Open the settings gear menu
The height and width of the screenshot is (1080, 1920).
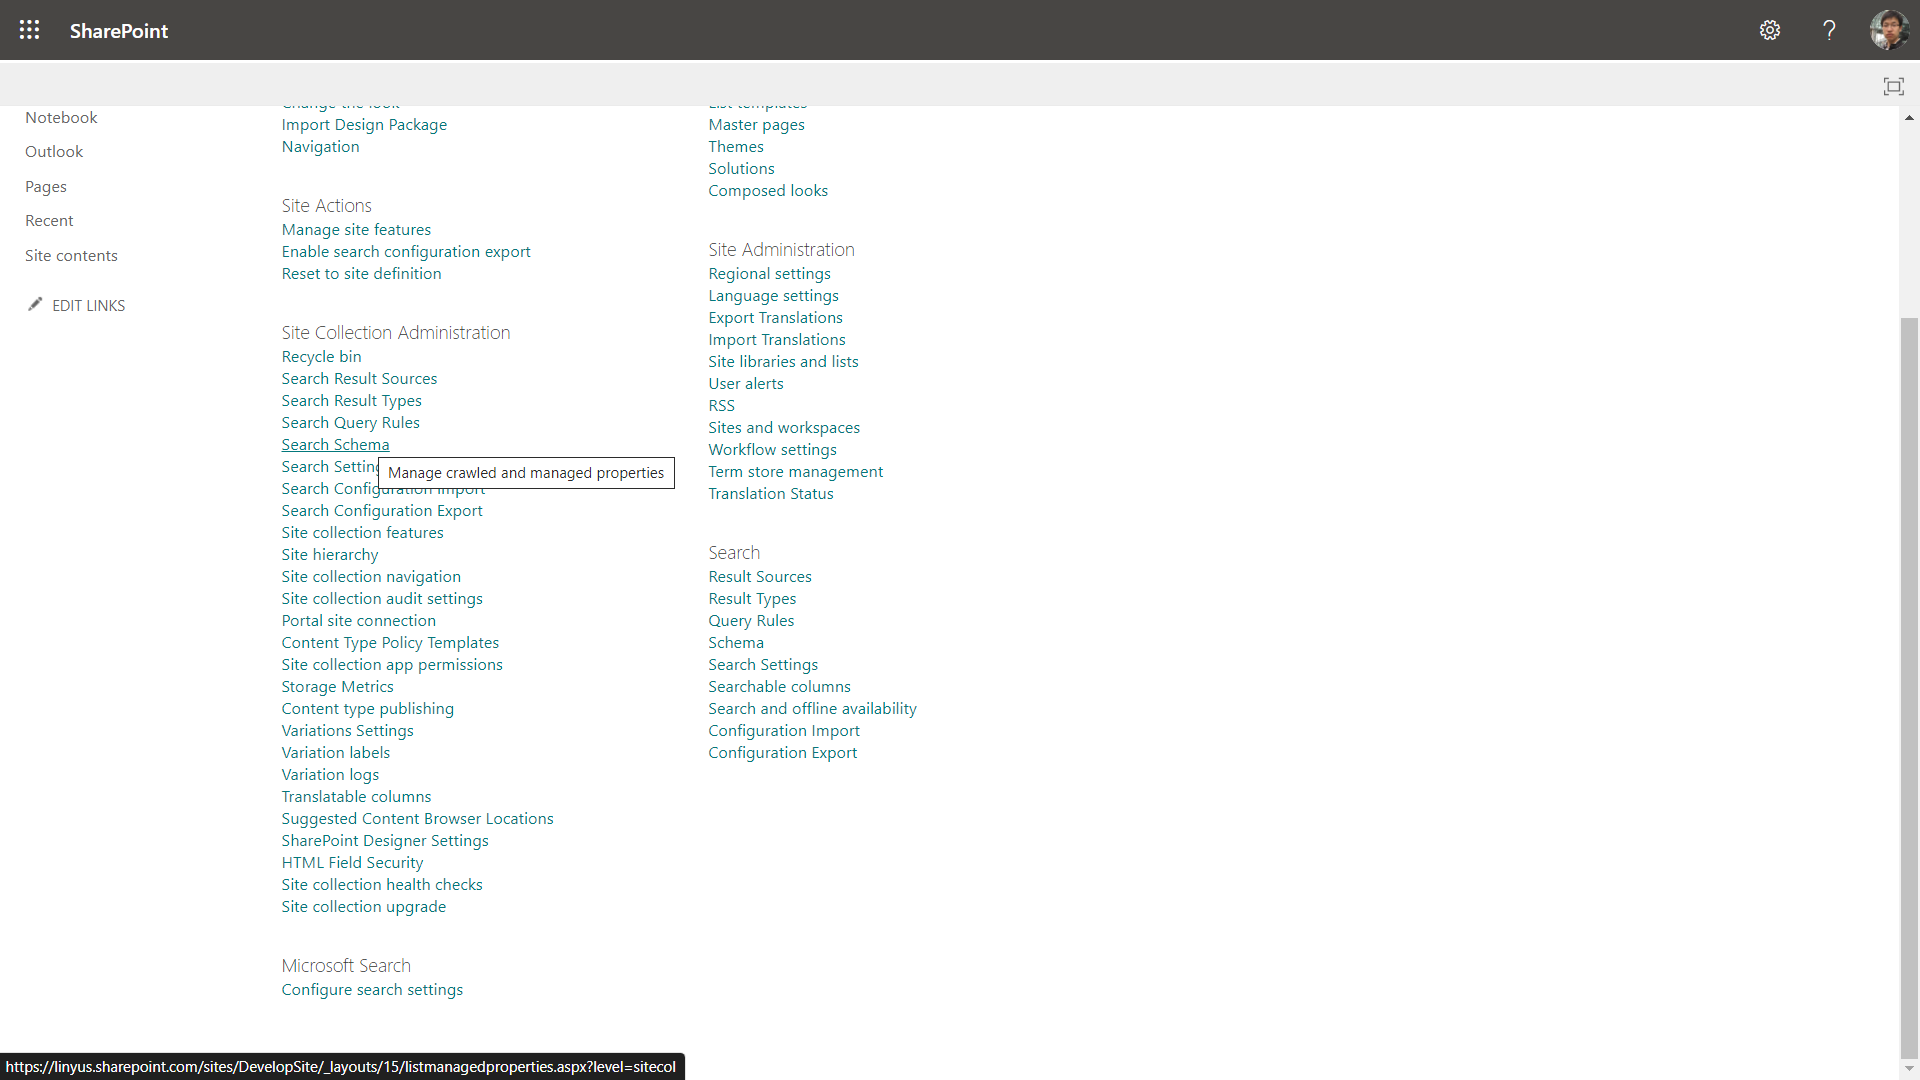coord(1770,30)
